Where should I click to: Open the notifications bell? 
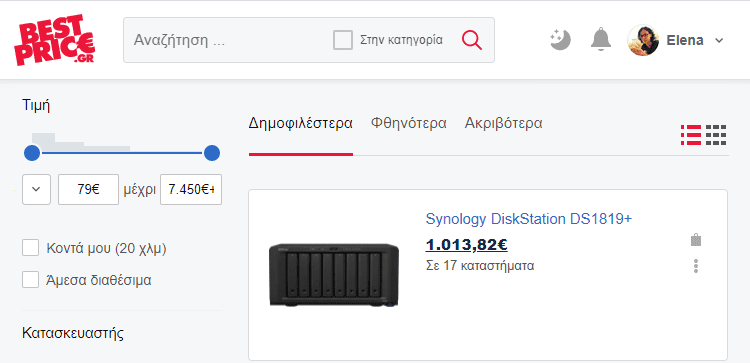point(601,40)
